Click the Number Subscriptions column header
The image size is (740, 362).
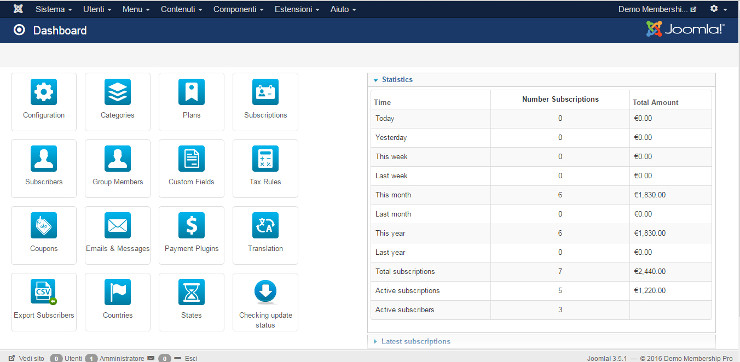click(x=560, y=99)
